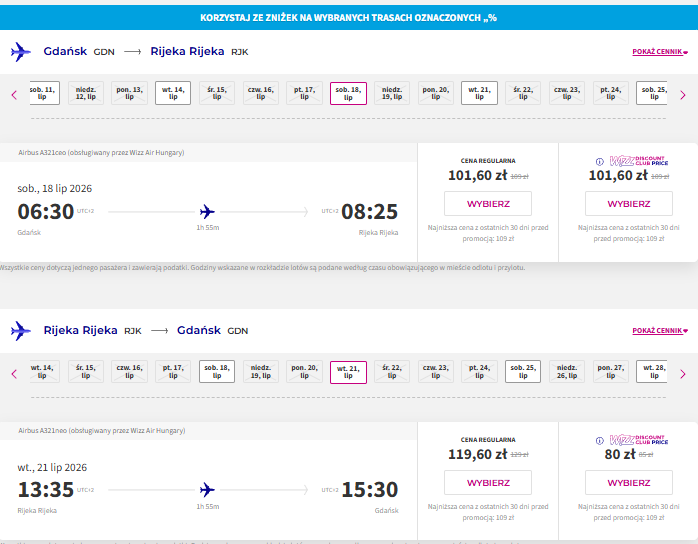The width and height of the screenshot is (698, 544).
Task: Select outbound date sob. 25 lip
Action: click(652, 93)
